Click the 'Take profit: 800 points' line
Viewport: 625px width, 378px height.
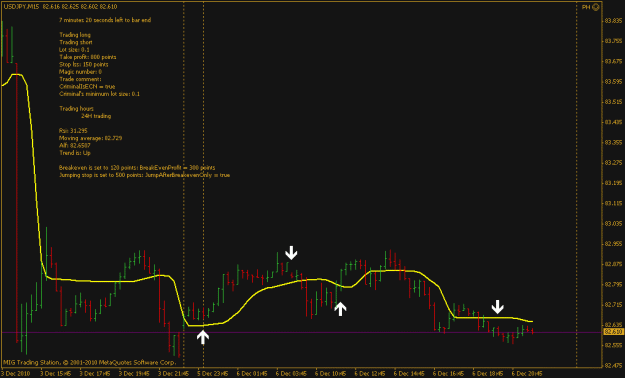(88, 57)
